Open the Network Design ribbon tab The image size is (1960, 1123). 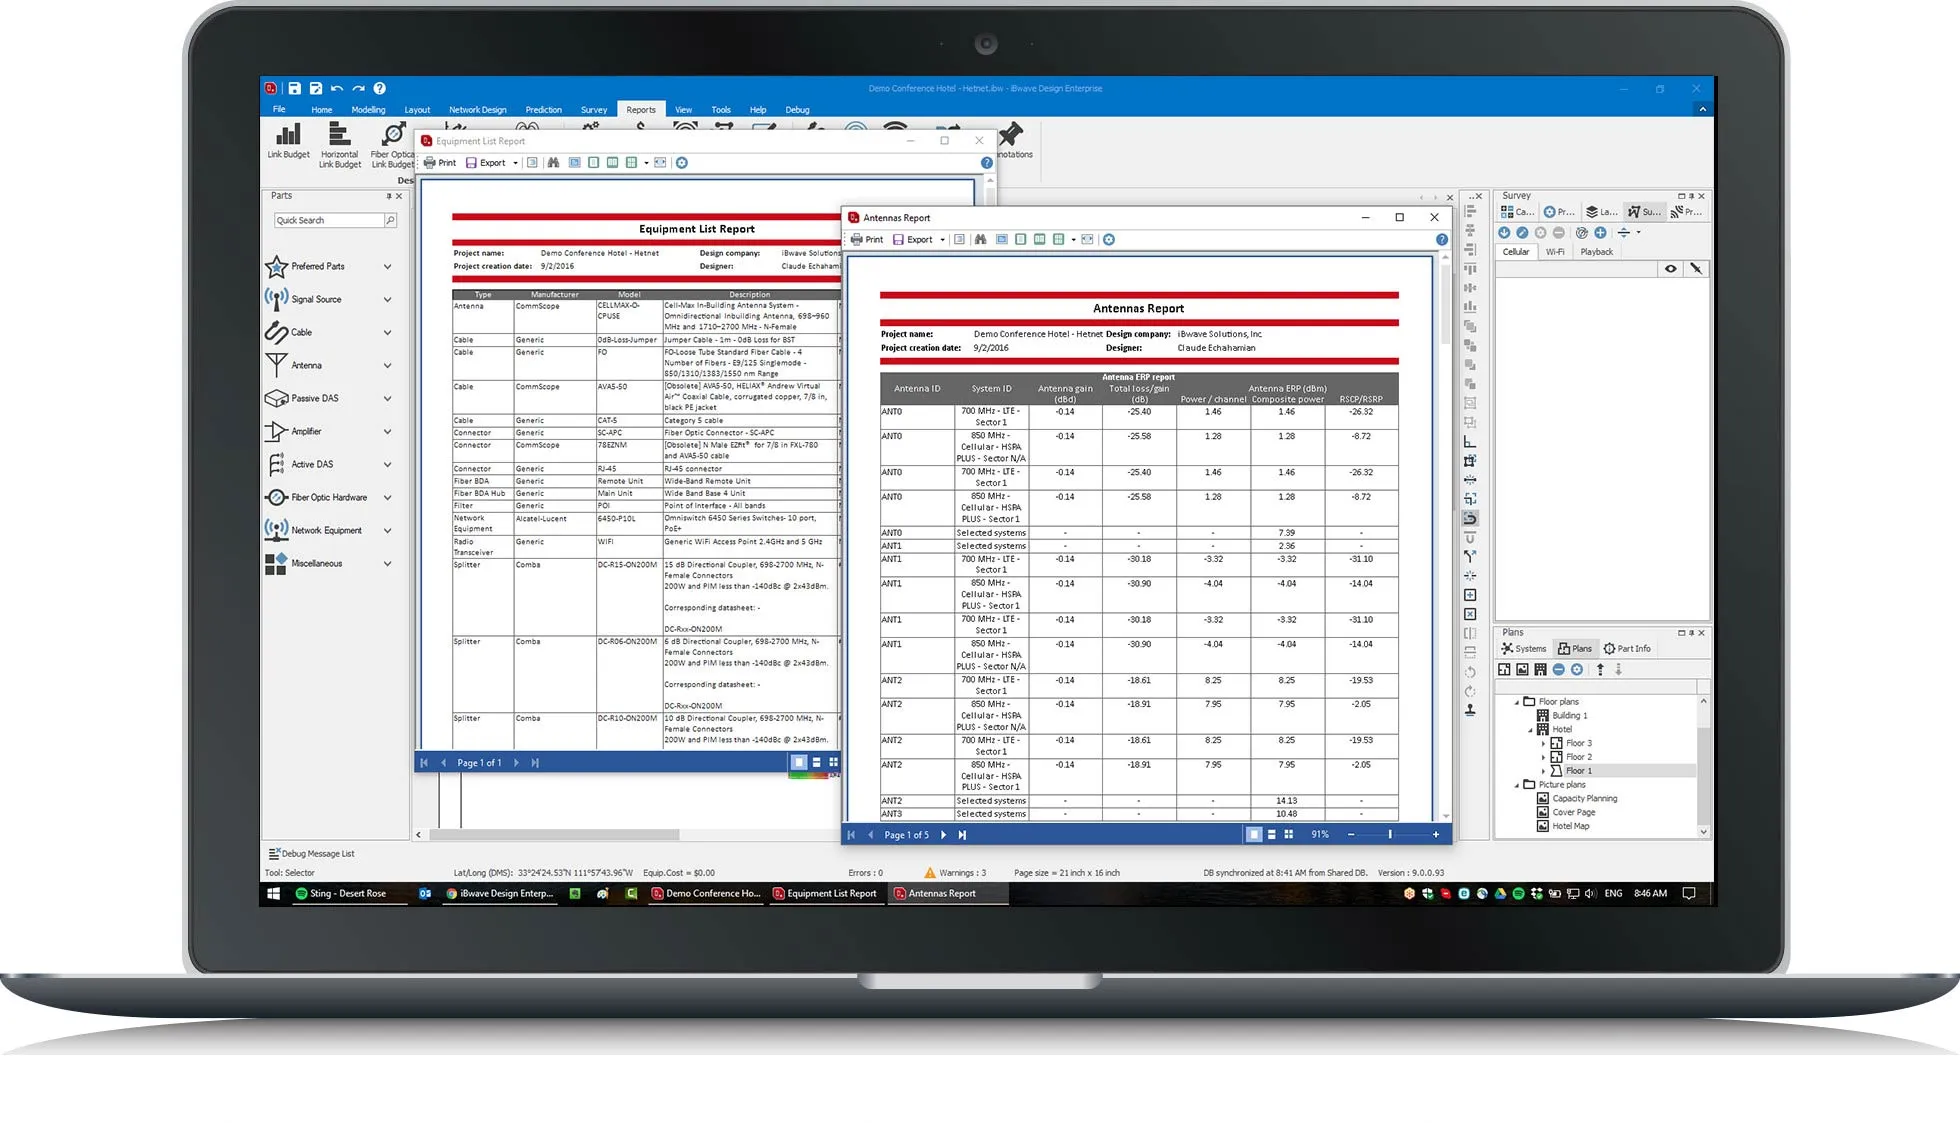tap(477, 110)
